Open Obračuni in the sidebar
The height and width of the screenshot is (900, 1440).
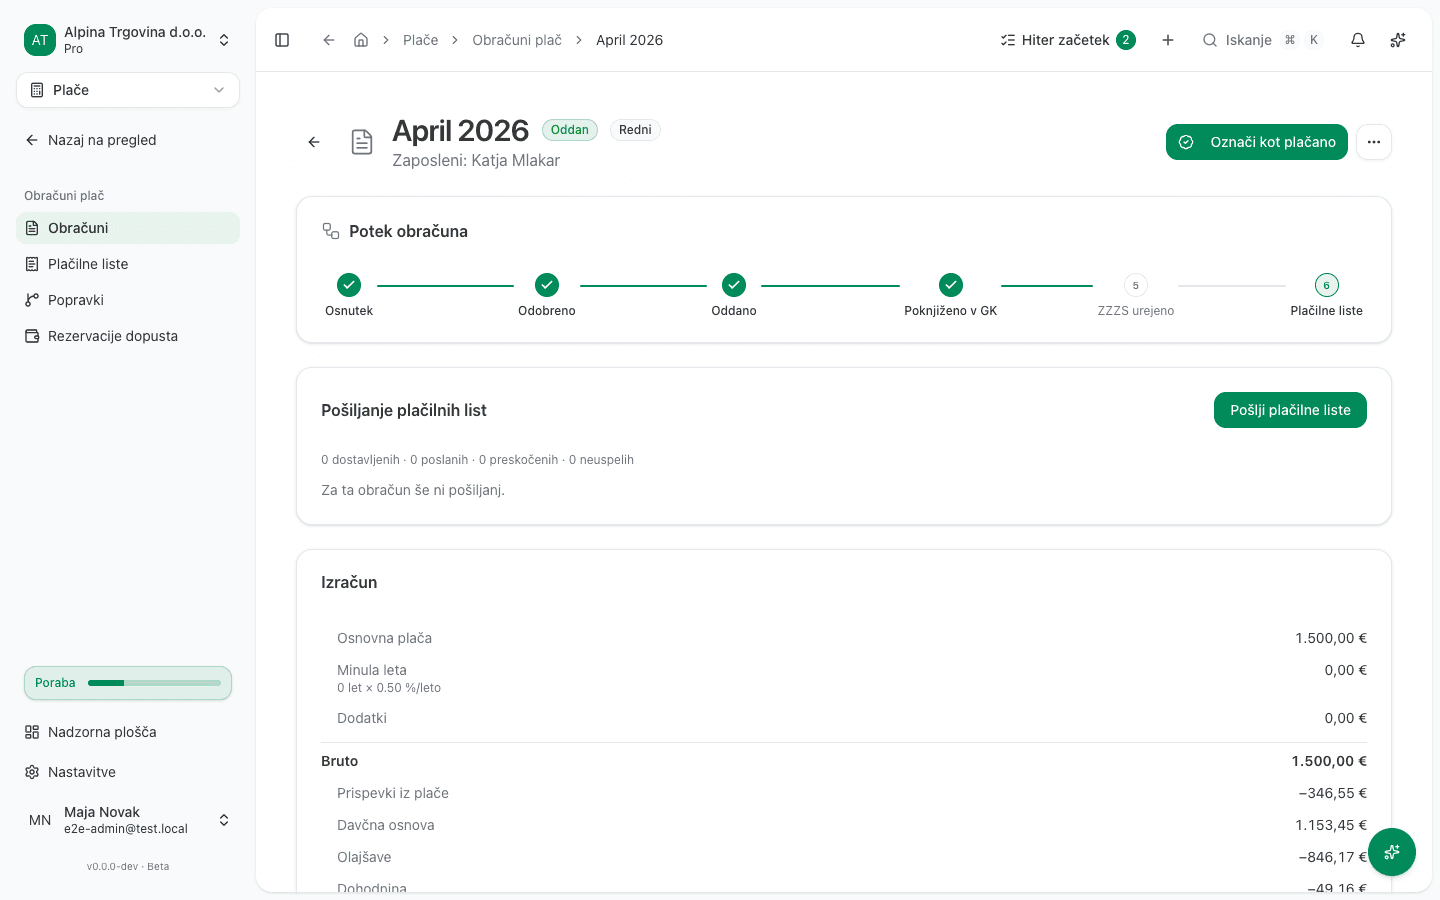coord(128,228)
